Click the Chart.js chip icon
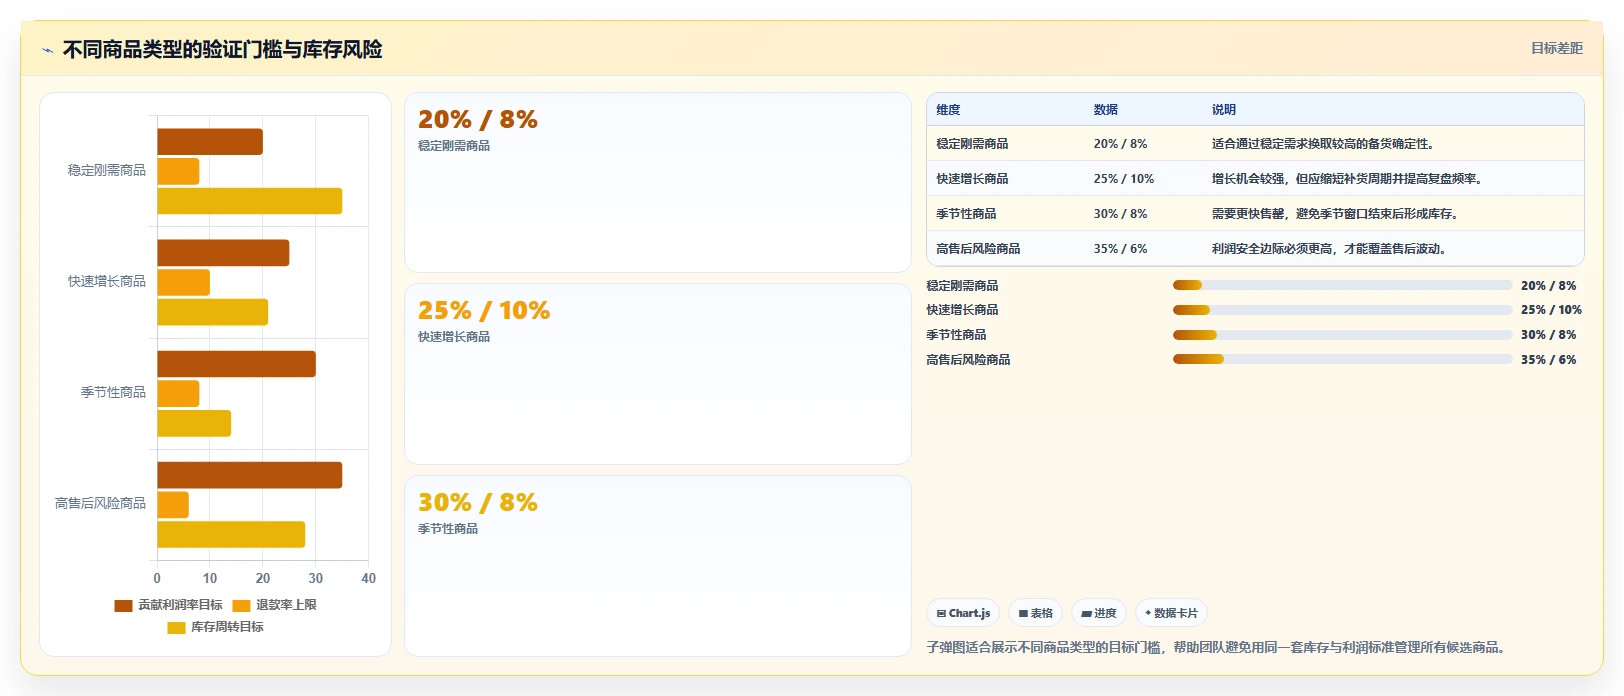This screenshot has width=1624, height=696. (941, 614)
